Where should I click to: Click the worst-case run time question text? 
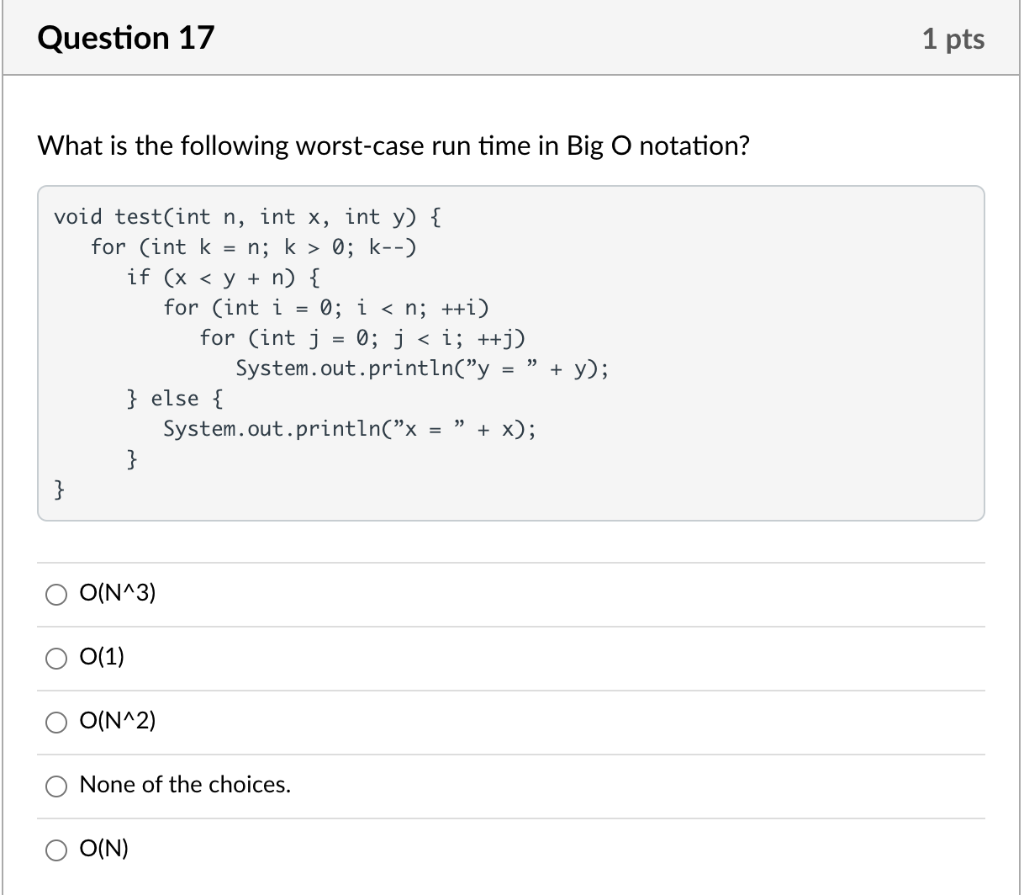394,146
